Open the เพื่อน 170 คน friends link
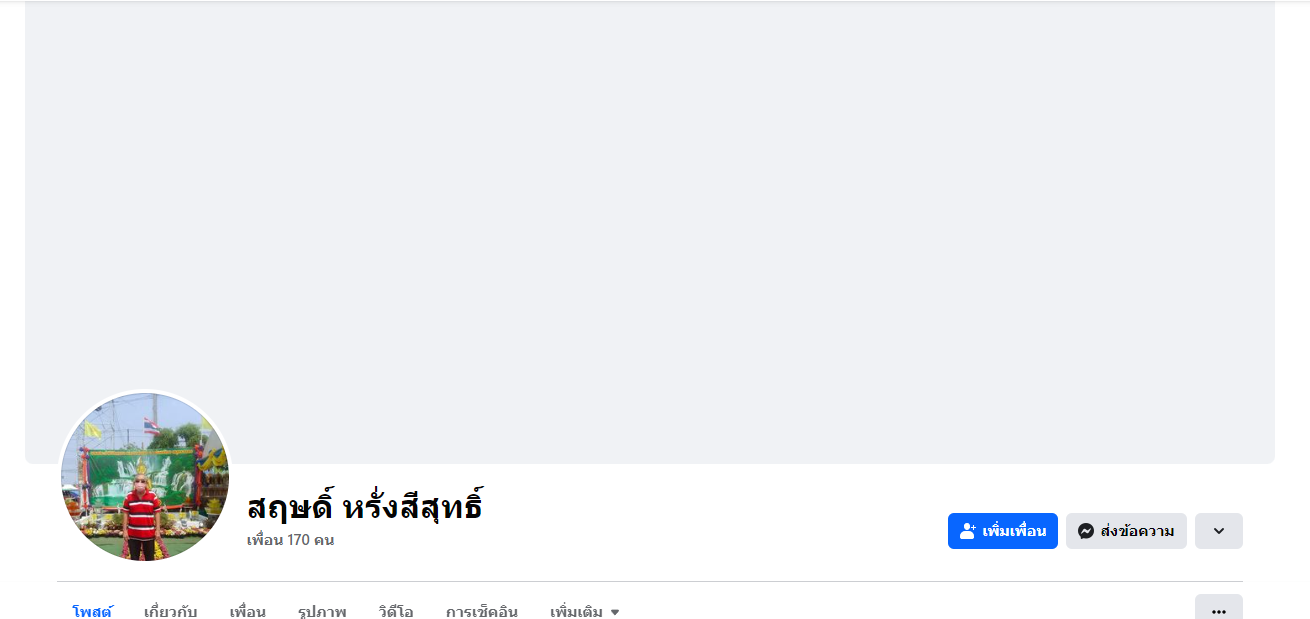This screenshot has height=619, width=1310. coord(290,540)
